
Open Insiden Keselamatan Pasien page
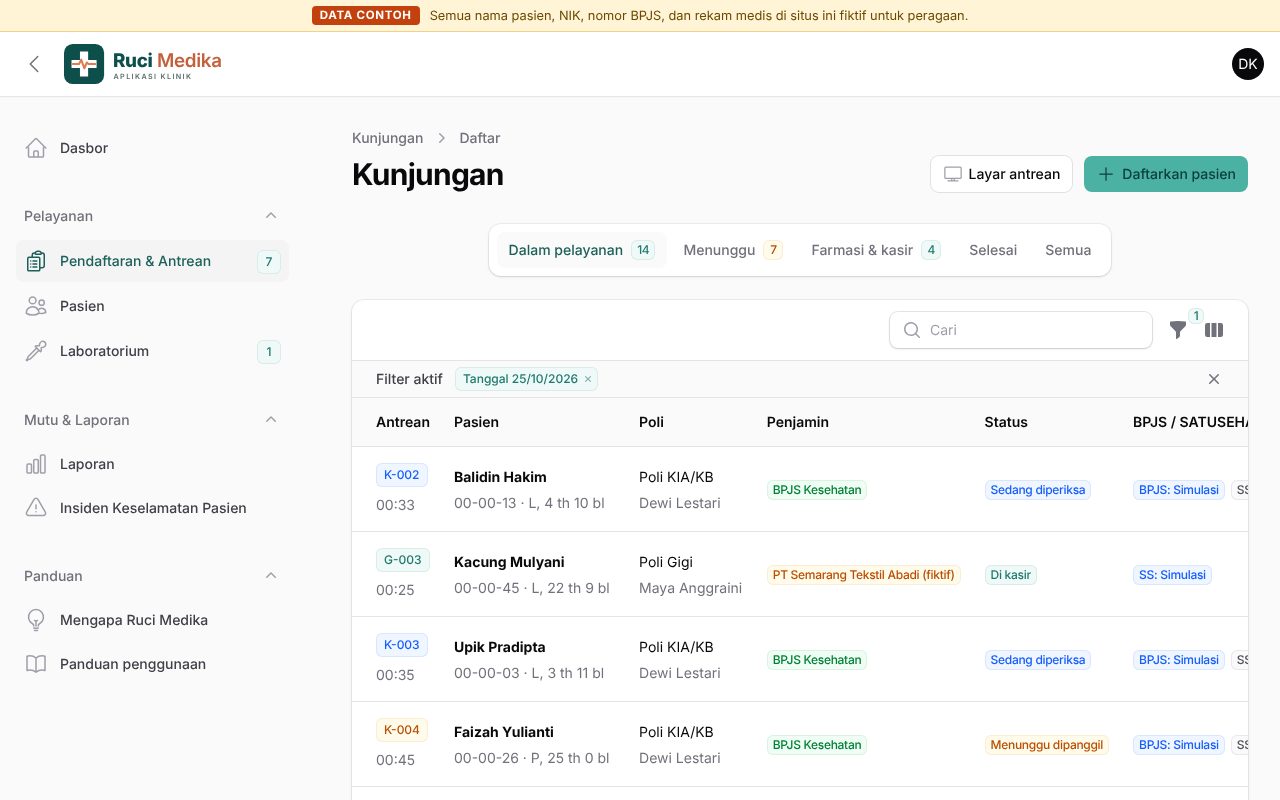153,508
